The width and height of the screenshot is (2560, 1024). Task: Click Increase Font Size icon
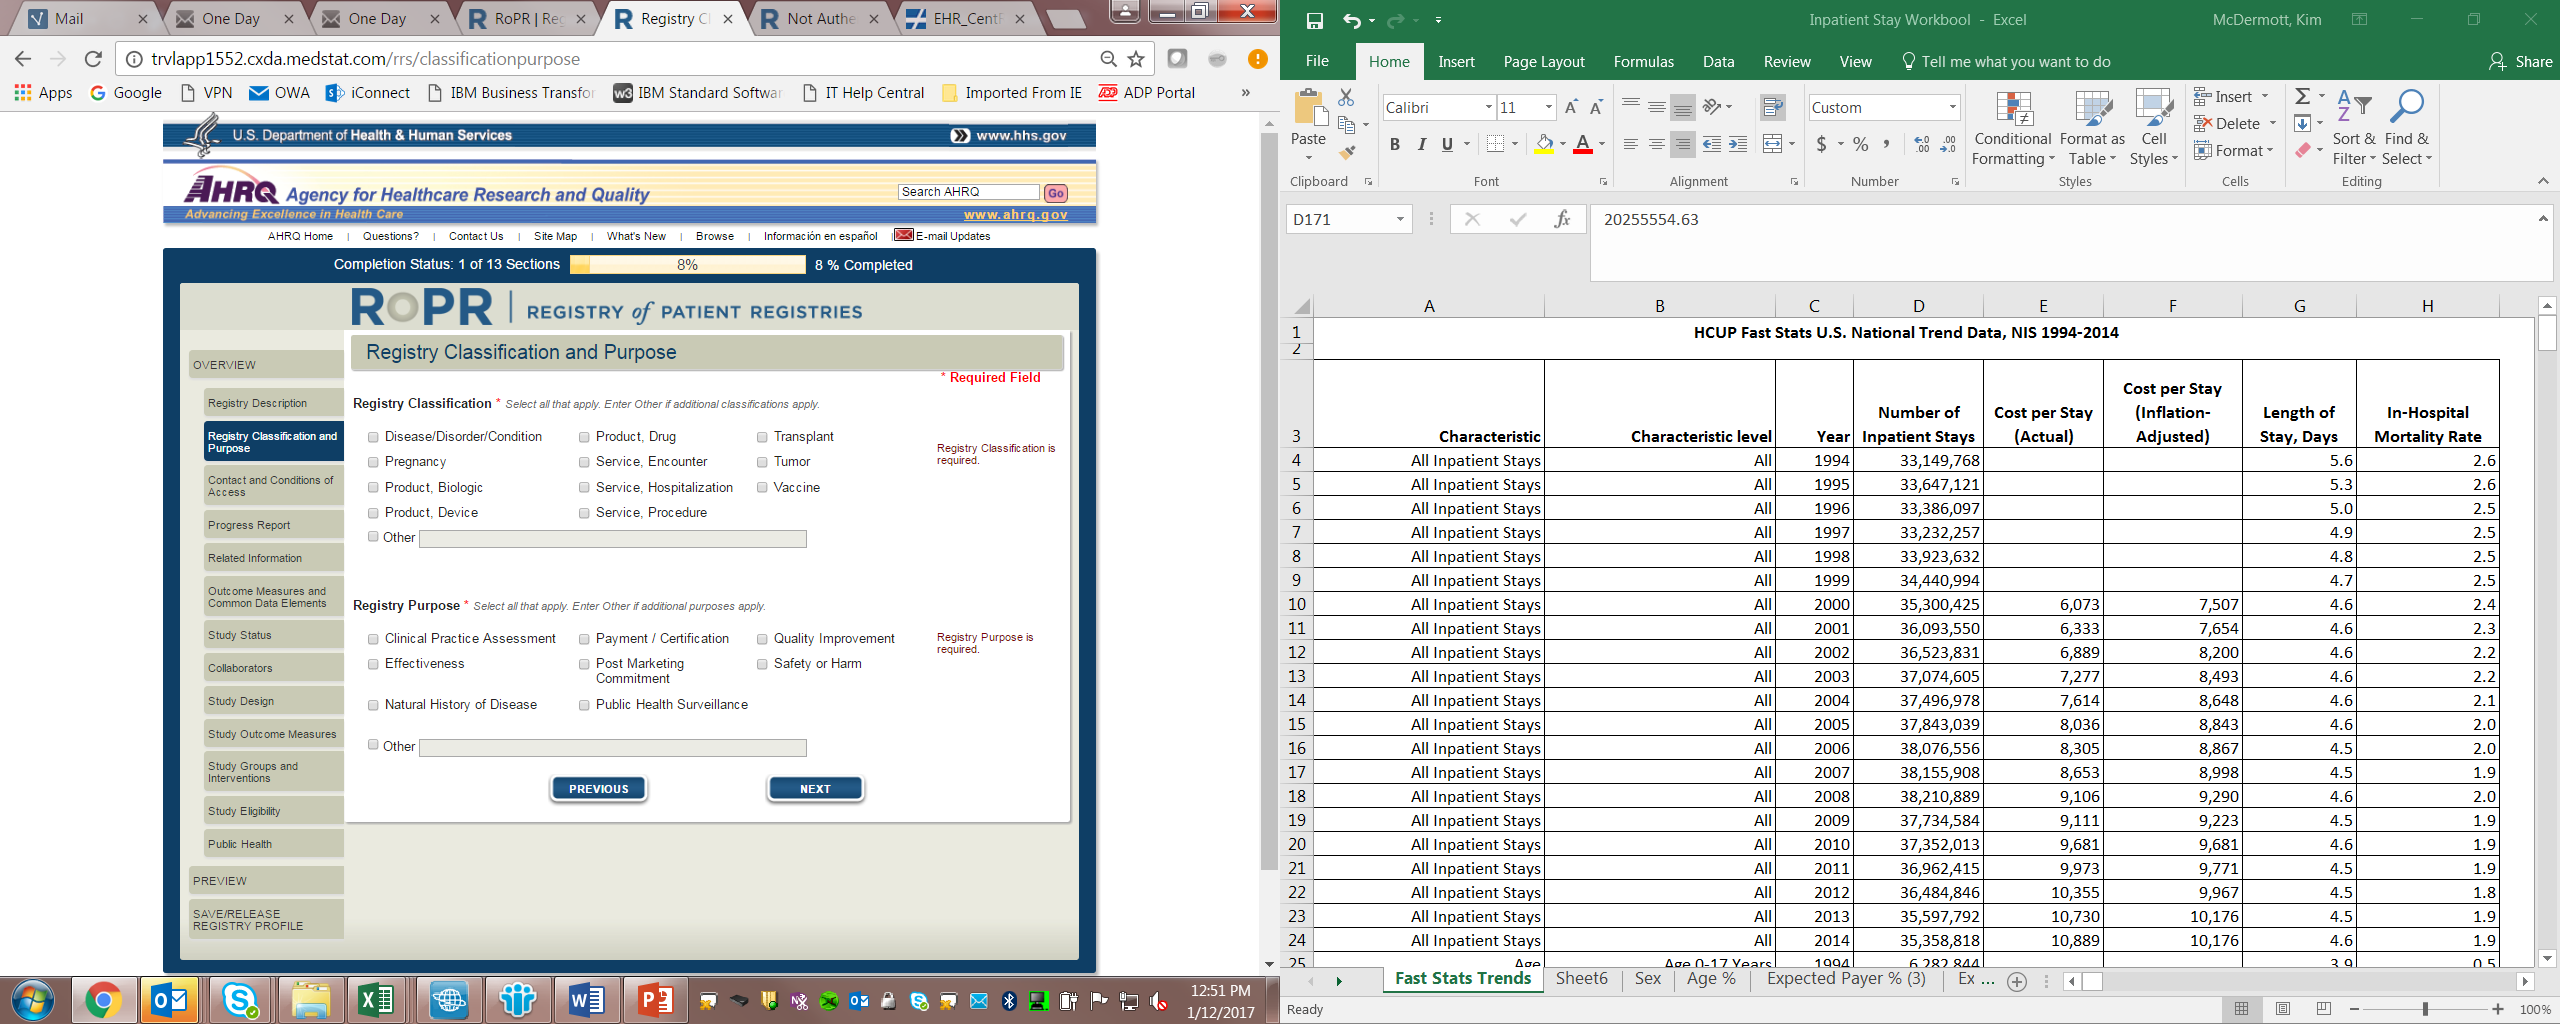[1571, 107]
